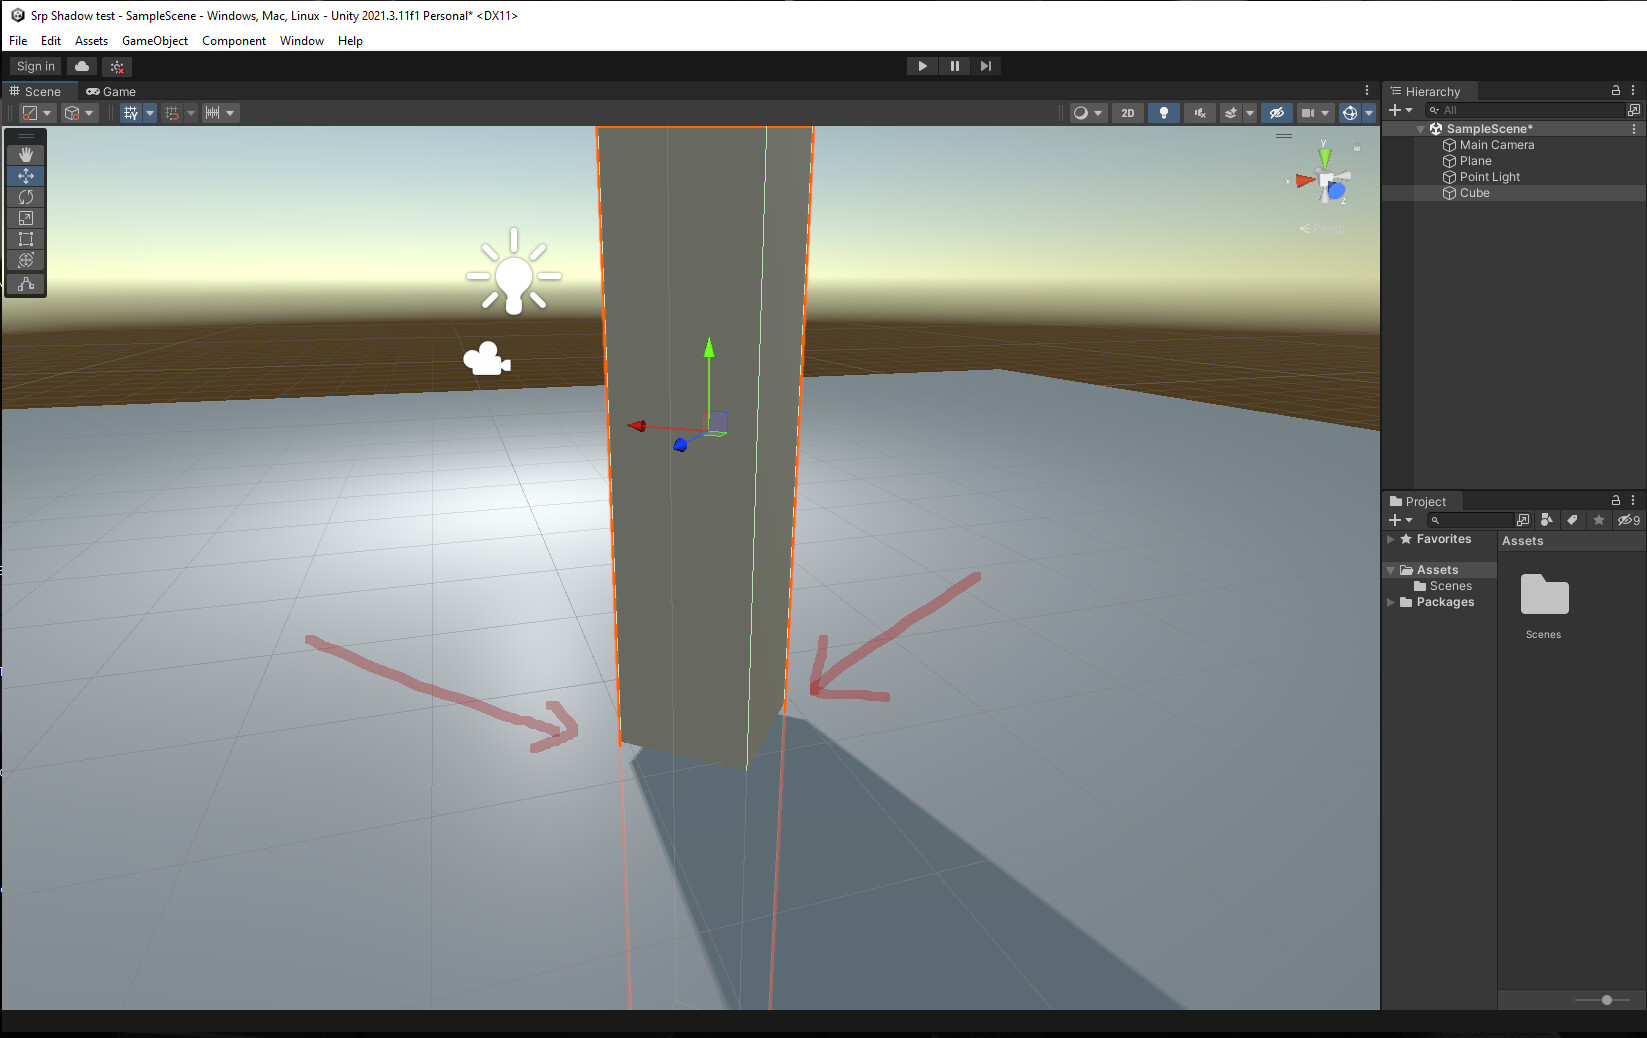
Task: Expand the Favorites tree node
Action: point(1390,539)
